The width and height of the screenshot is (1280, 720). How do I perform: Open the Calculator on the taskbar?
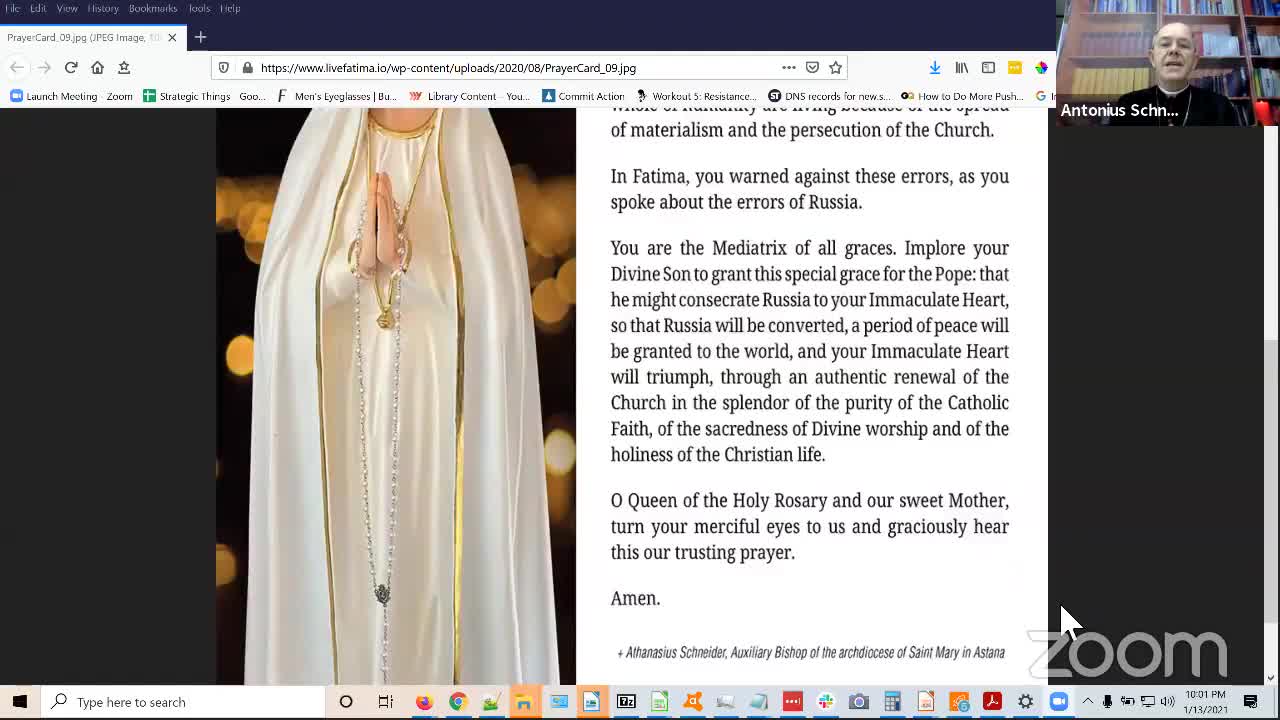point(892,702)
